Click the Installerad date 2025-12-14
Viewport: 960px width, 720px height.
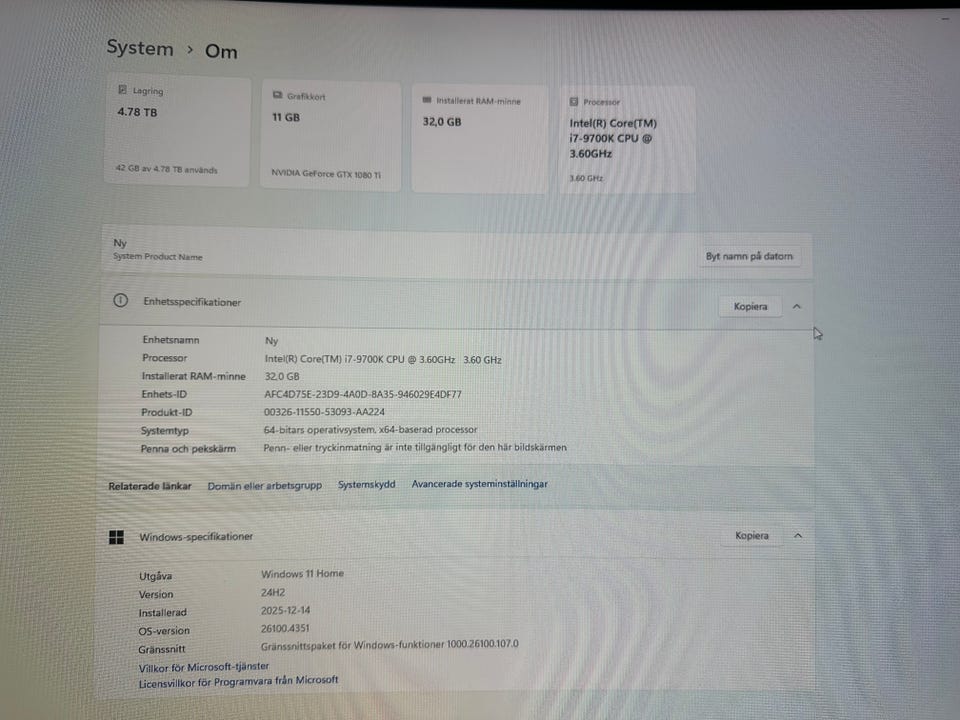pyautogui.click(x=285, y=610)
